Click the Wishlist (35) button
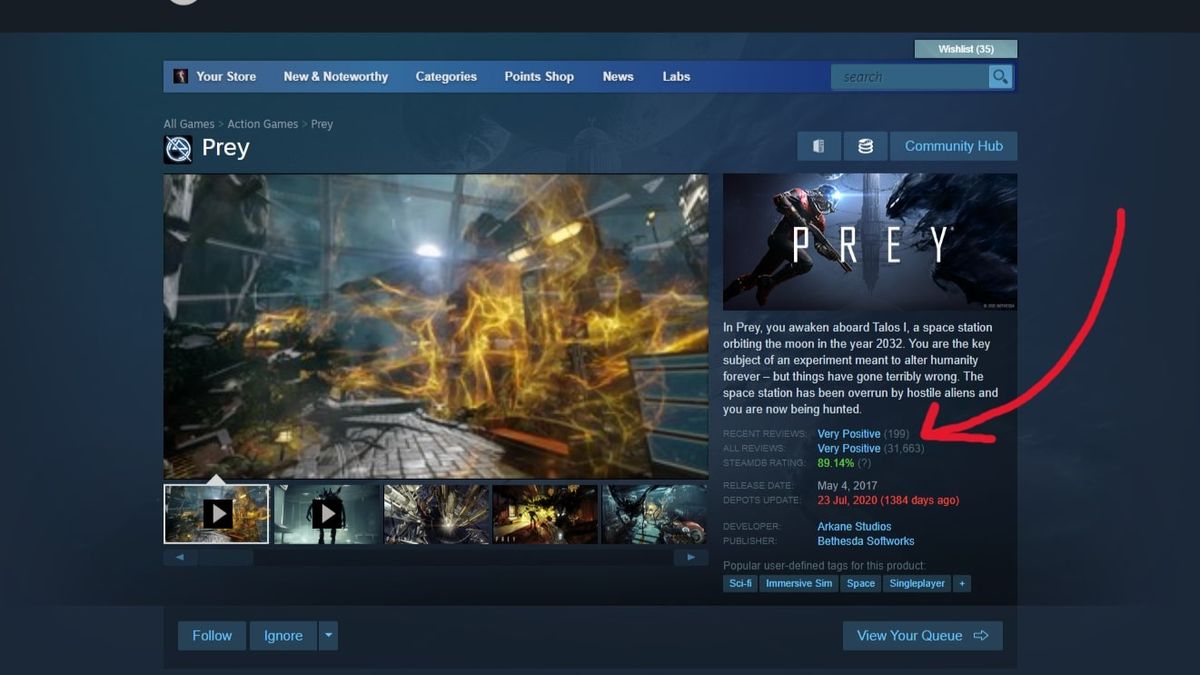The height and width of the screenshot is (675, 1200). [965, 49]
